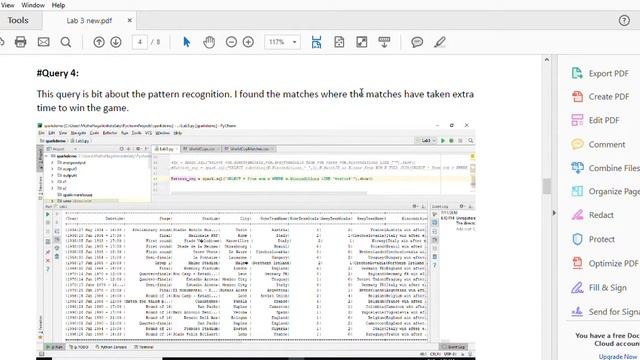
Task: Click the Send for Signature icon
Action: click(x=577, y=312)
